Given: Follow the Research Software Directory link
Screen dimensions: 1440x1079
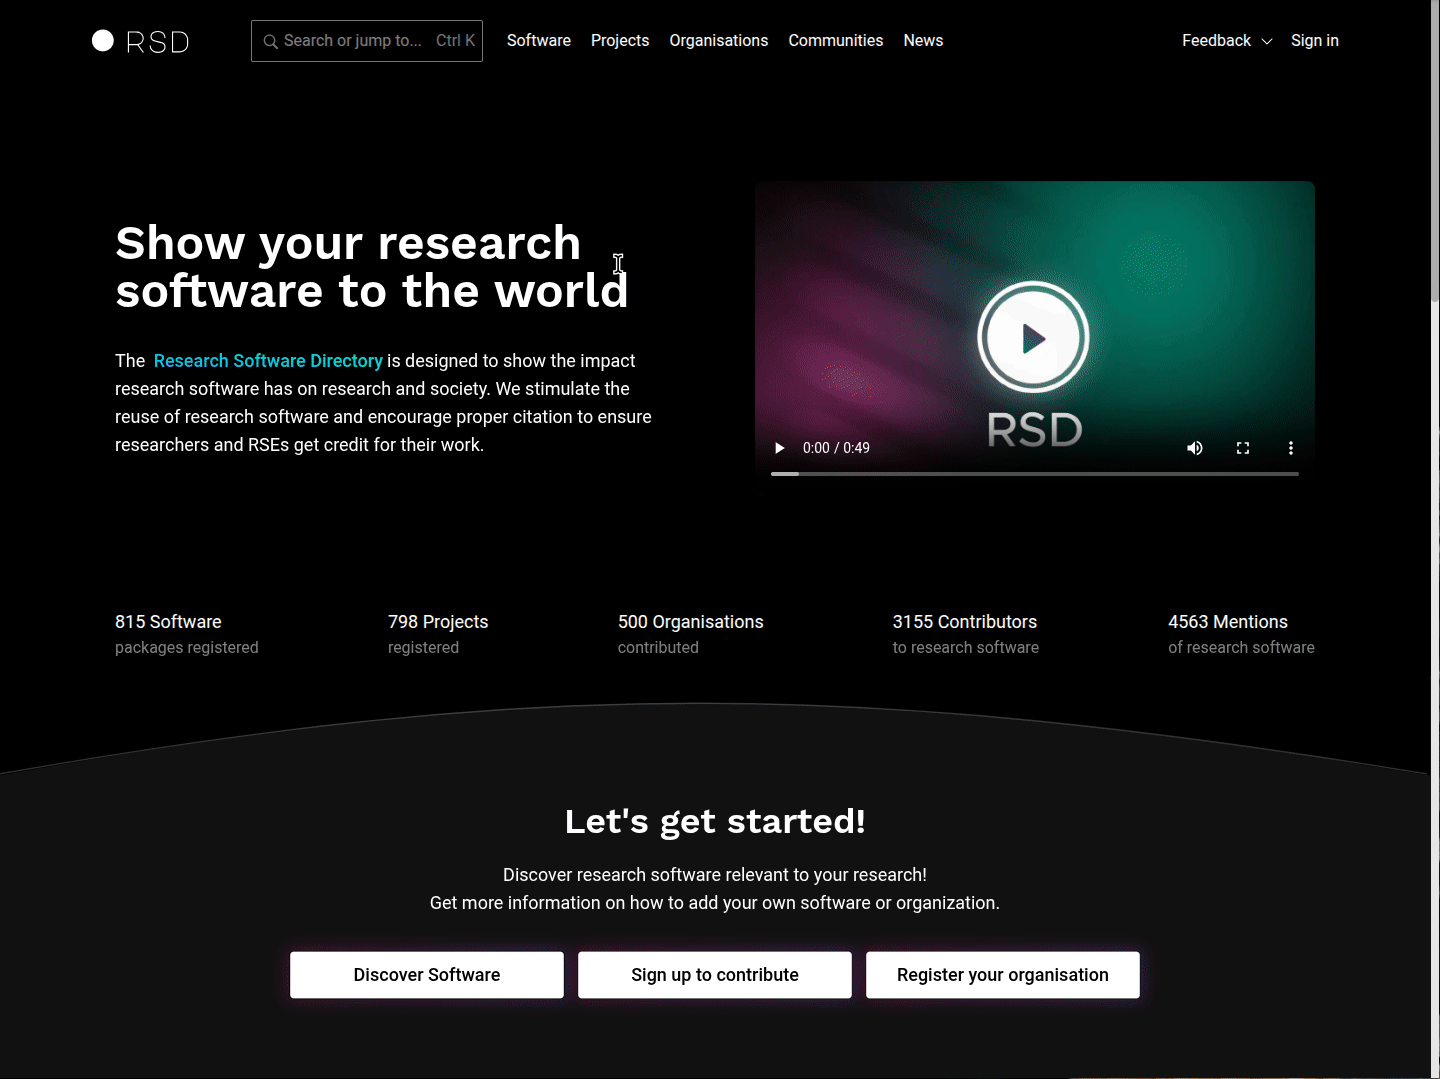Looking at the screenshot, I should tap(268, 361).
